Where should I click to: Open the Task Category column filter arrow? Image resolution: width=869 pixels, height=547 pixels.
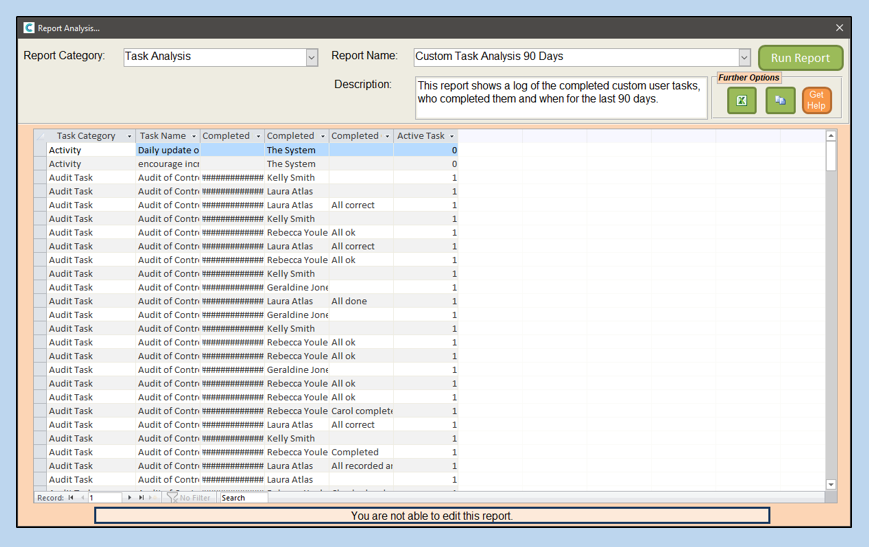[128, 136]
